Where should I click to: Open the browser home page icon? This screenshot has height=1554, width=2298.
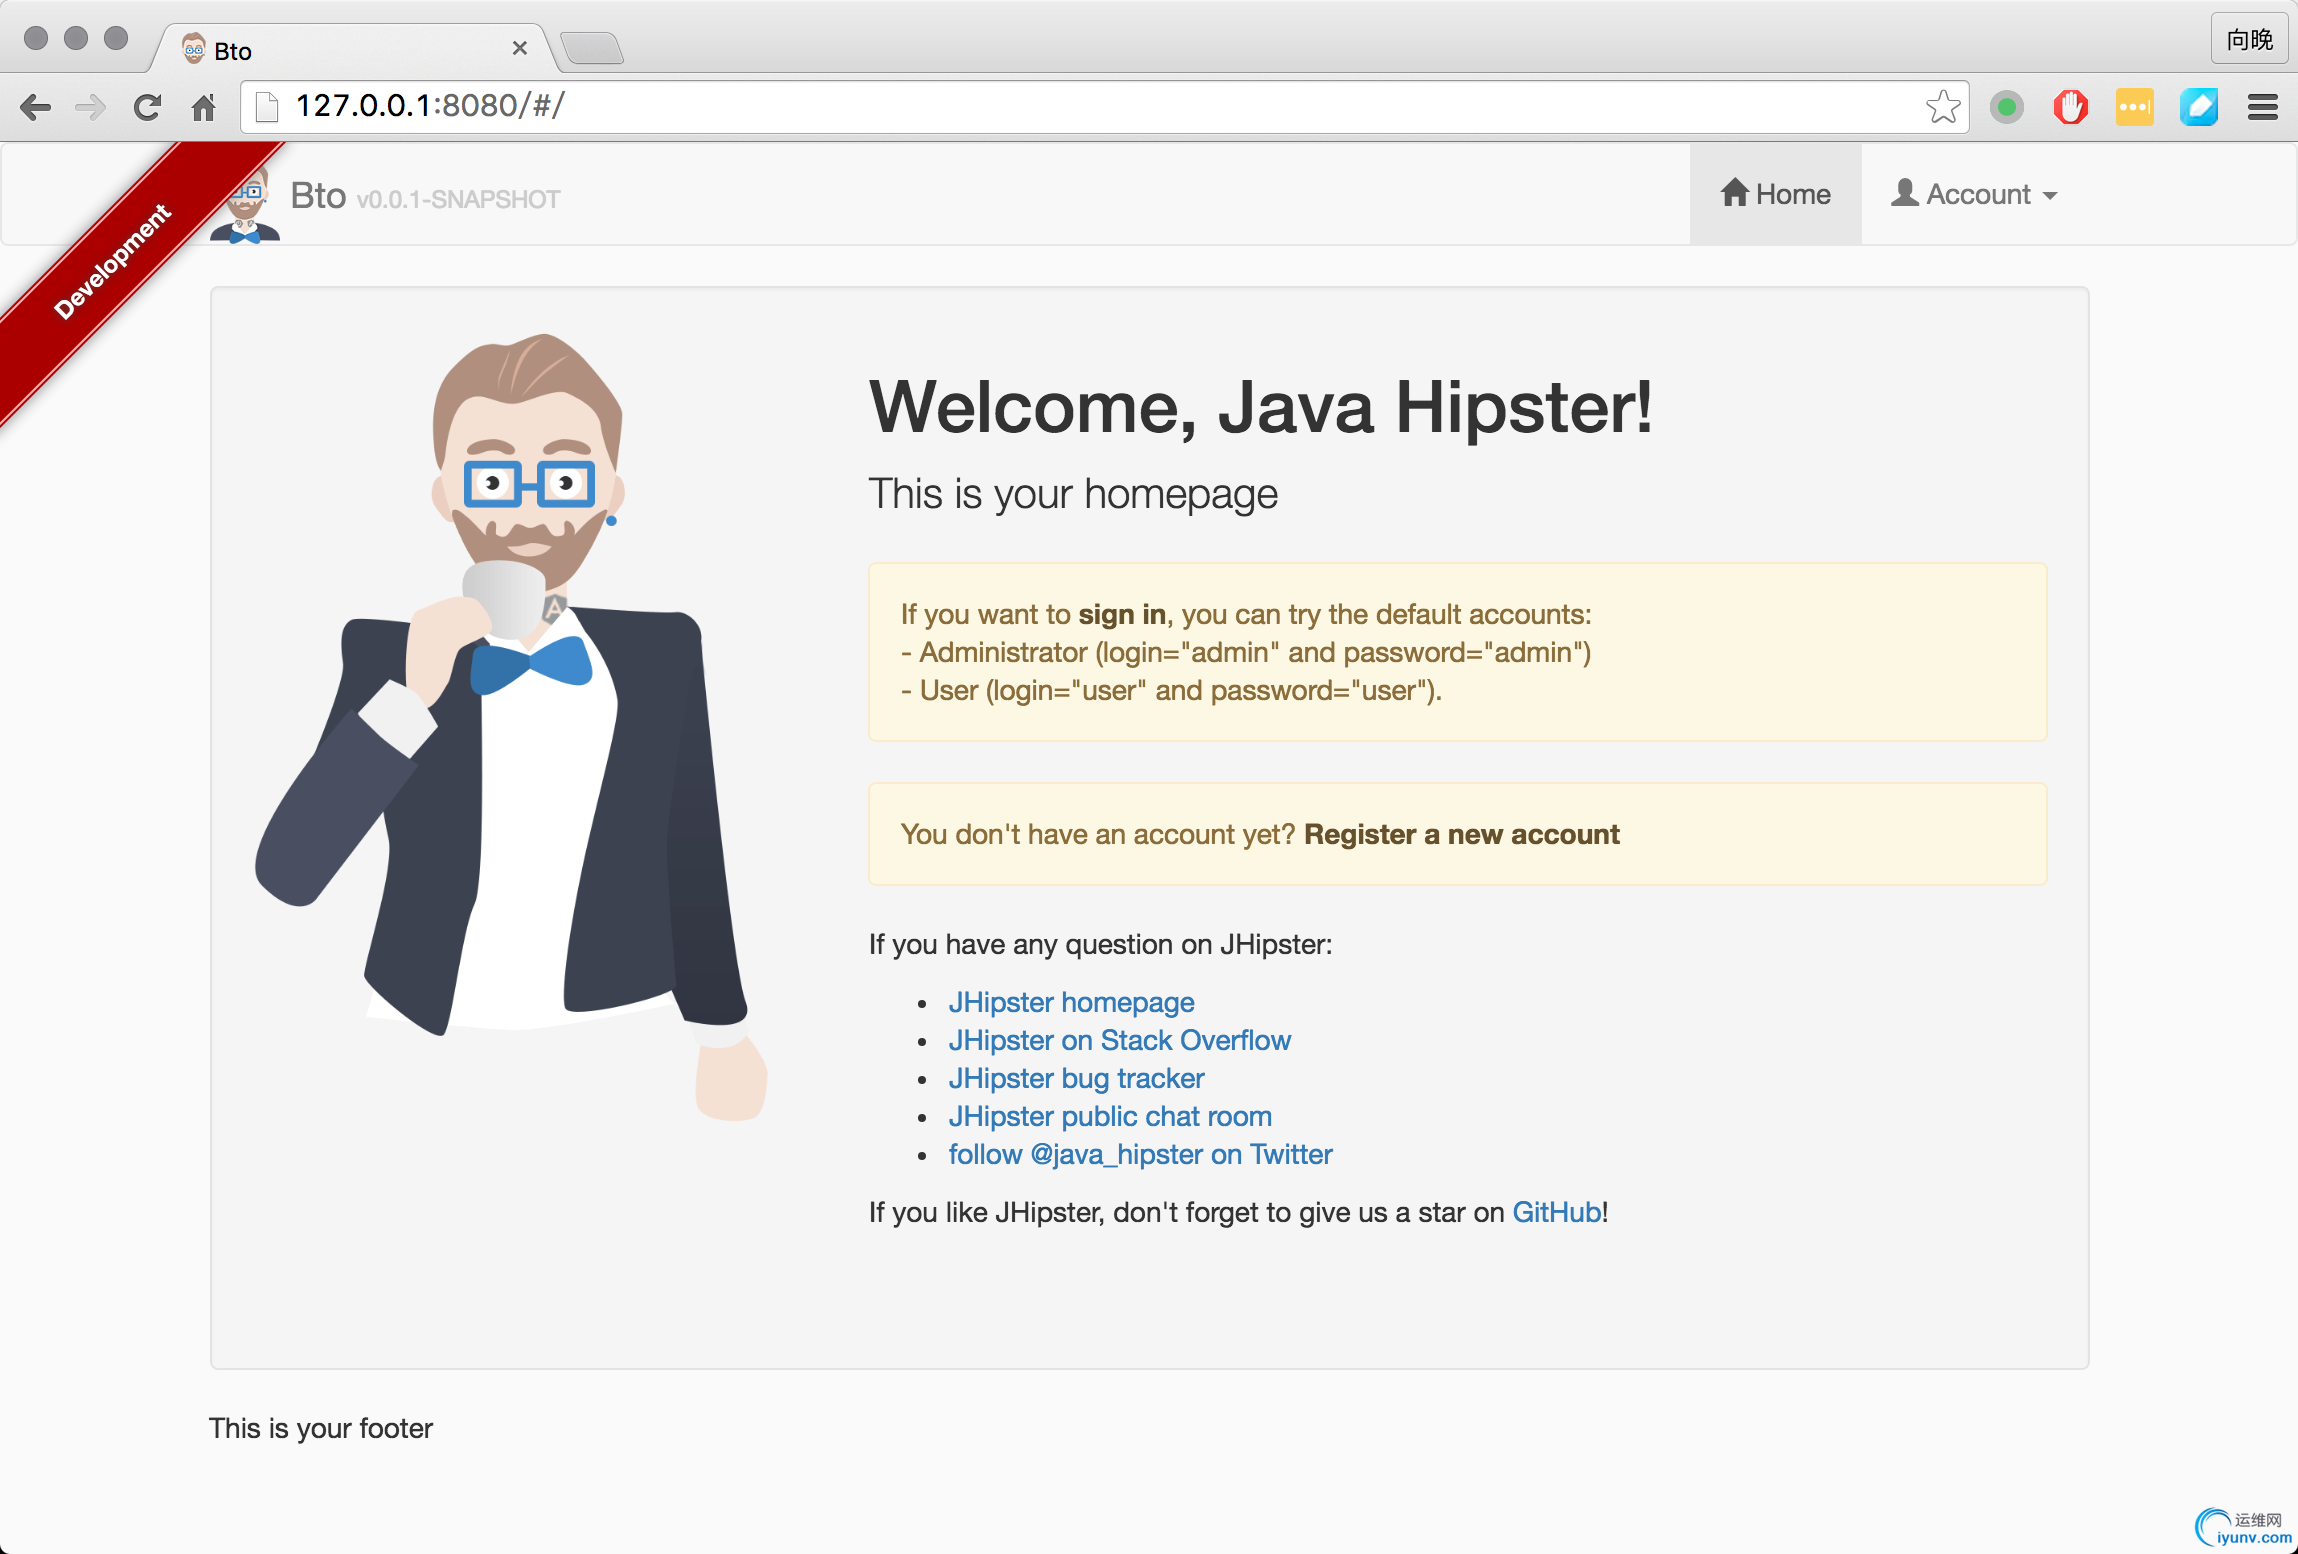tap(204, 107)
